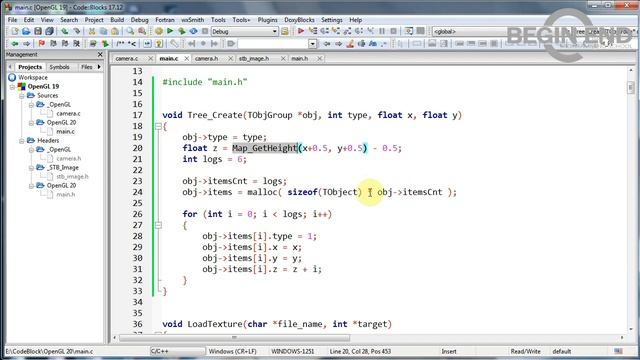Switch to the Symbols management tab

[x=59, y=67]
